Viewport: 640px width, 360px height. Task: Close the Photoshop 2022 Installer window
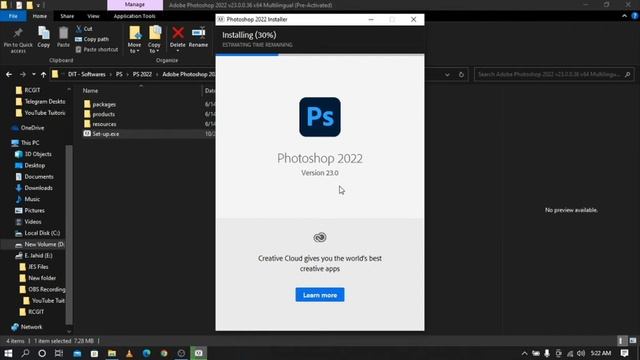[413, 19]
